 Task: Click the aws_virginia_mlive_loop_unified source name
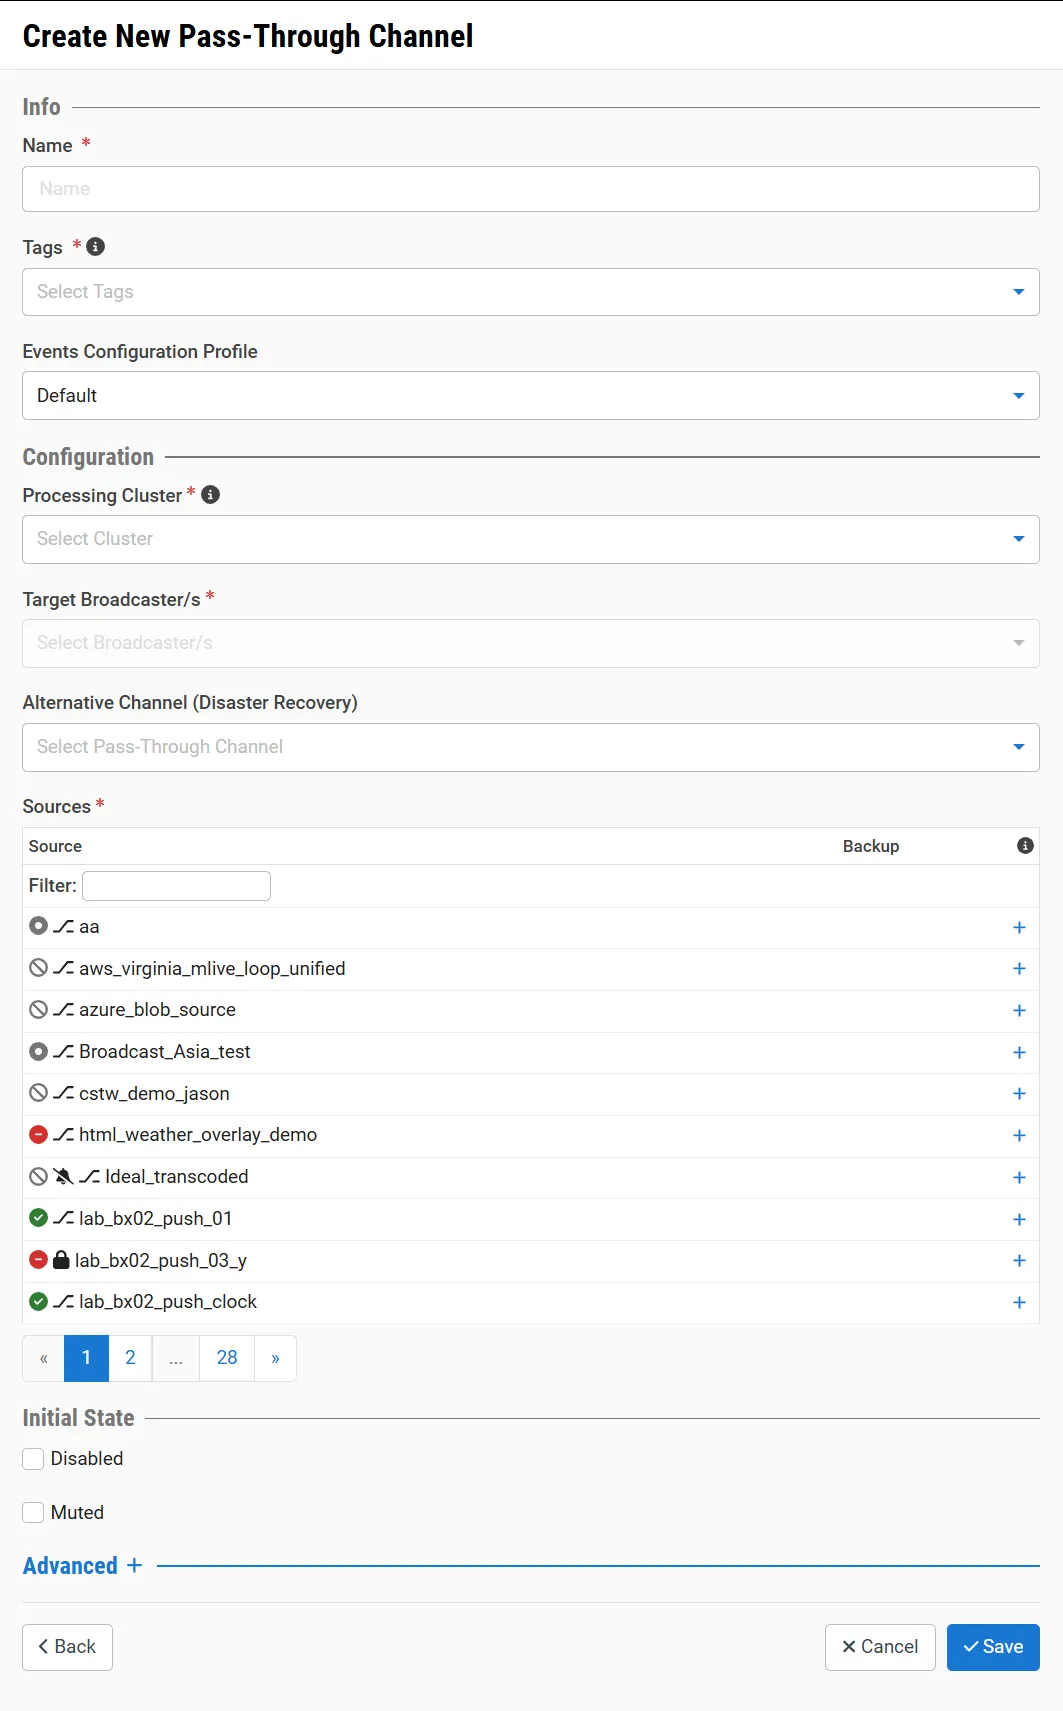[x=213, y=969]
